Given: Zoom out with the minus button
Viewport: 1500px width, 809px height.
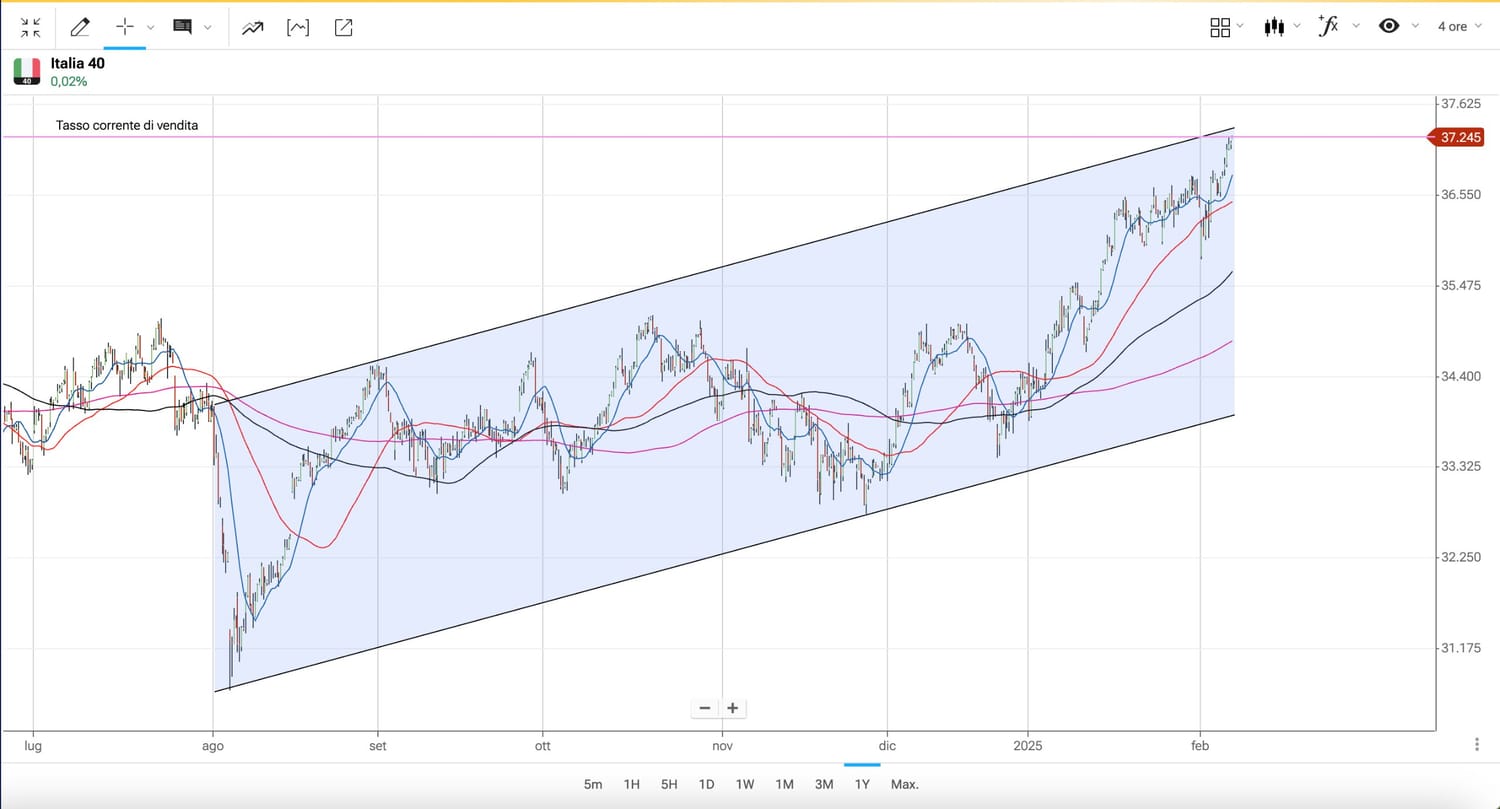Looking at the screenshot, I should [x=705, y=708].
